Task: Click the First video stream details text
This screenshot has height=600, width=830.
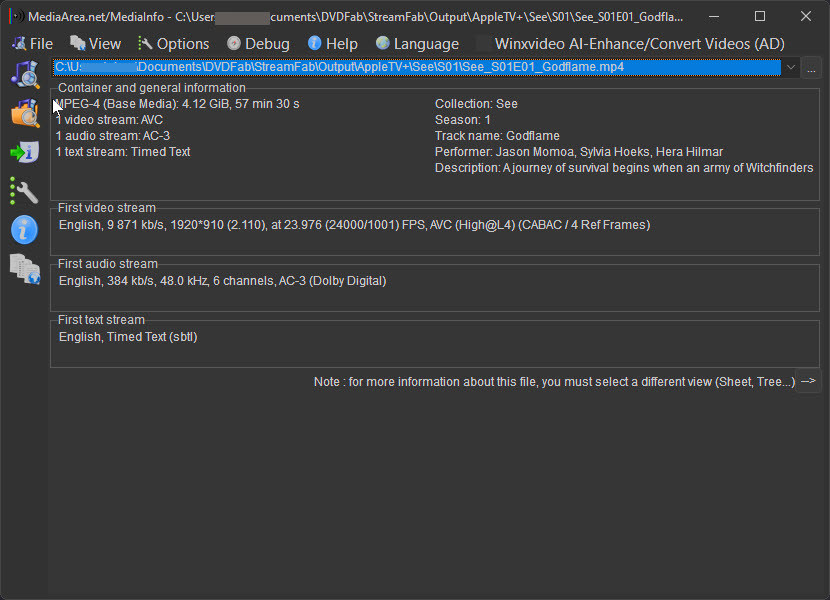Action: (354, 225)
